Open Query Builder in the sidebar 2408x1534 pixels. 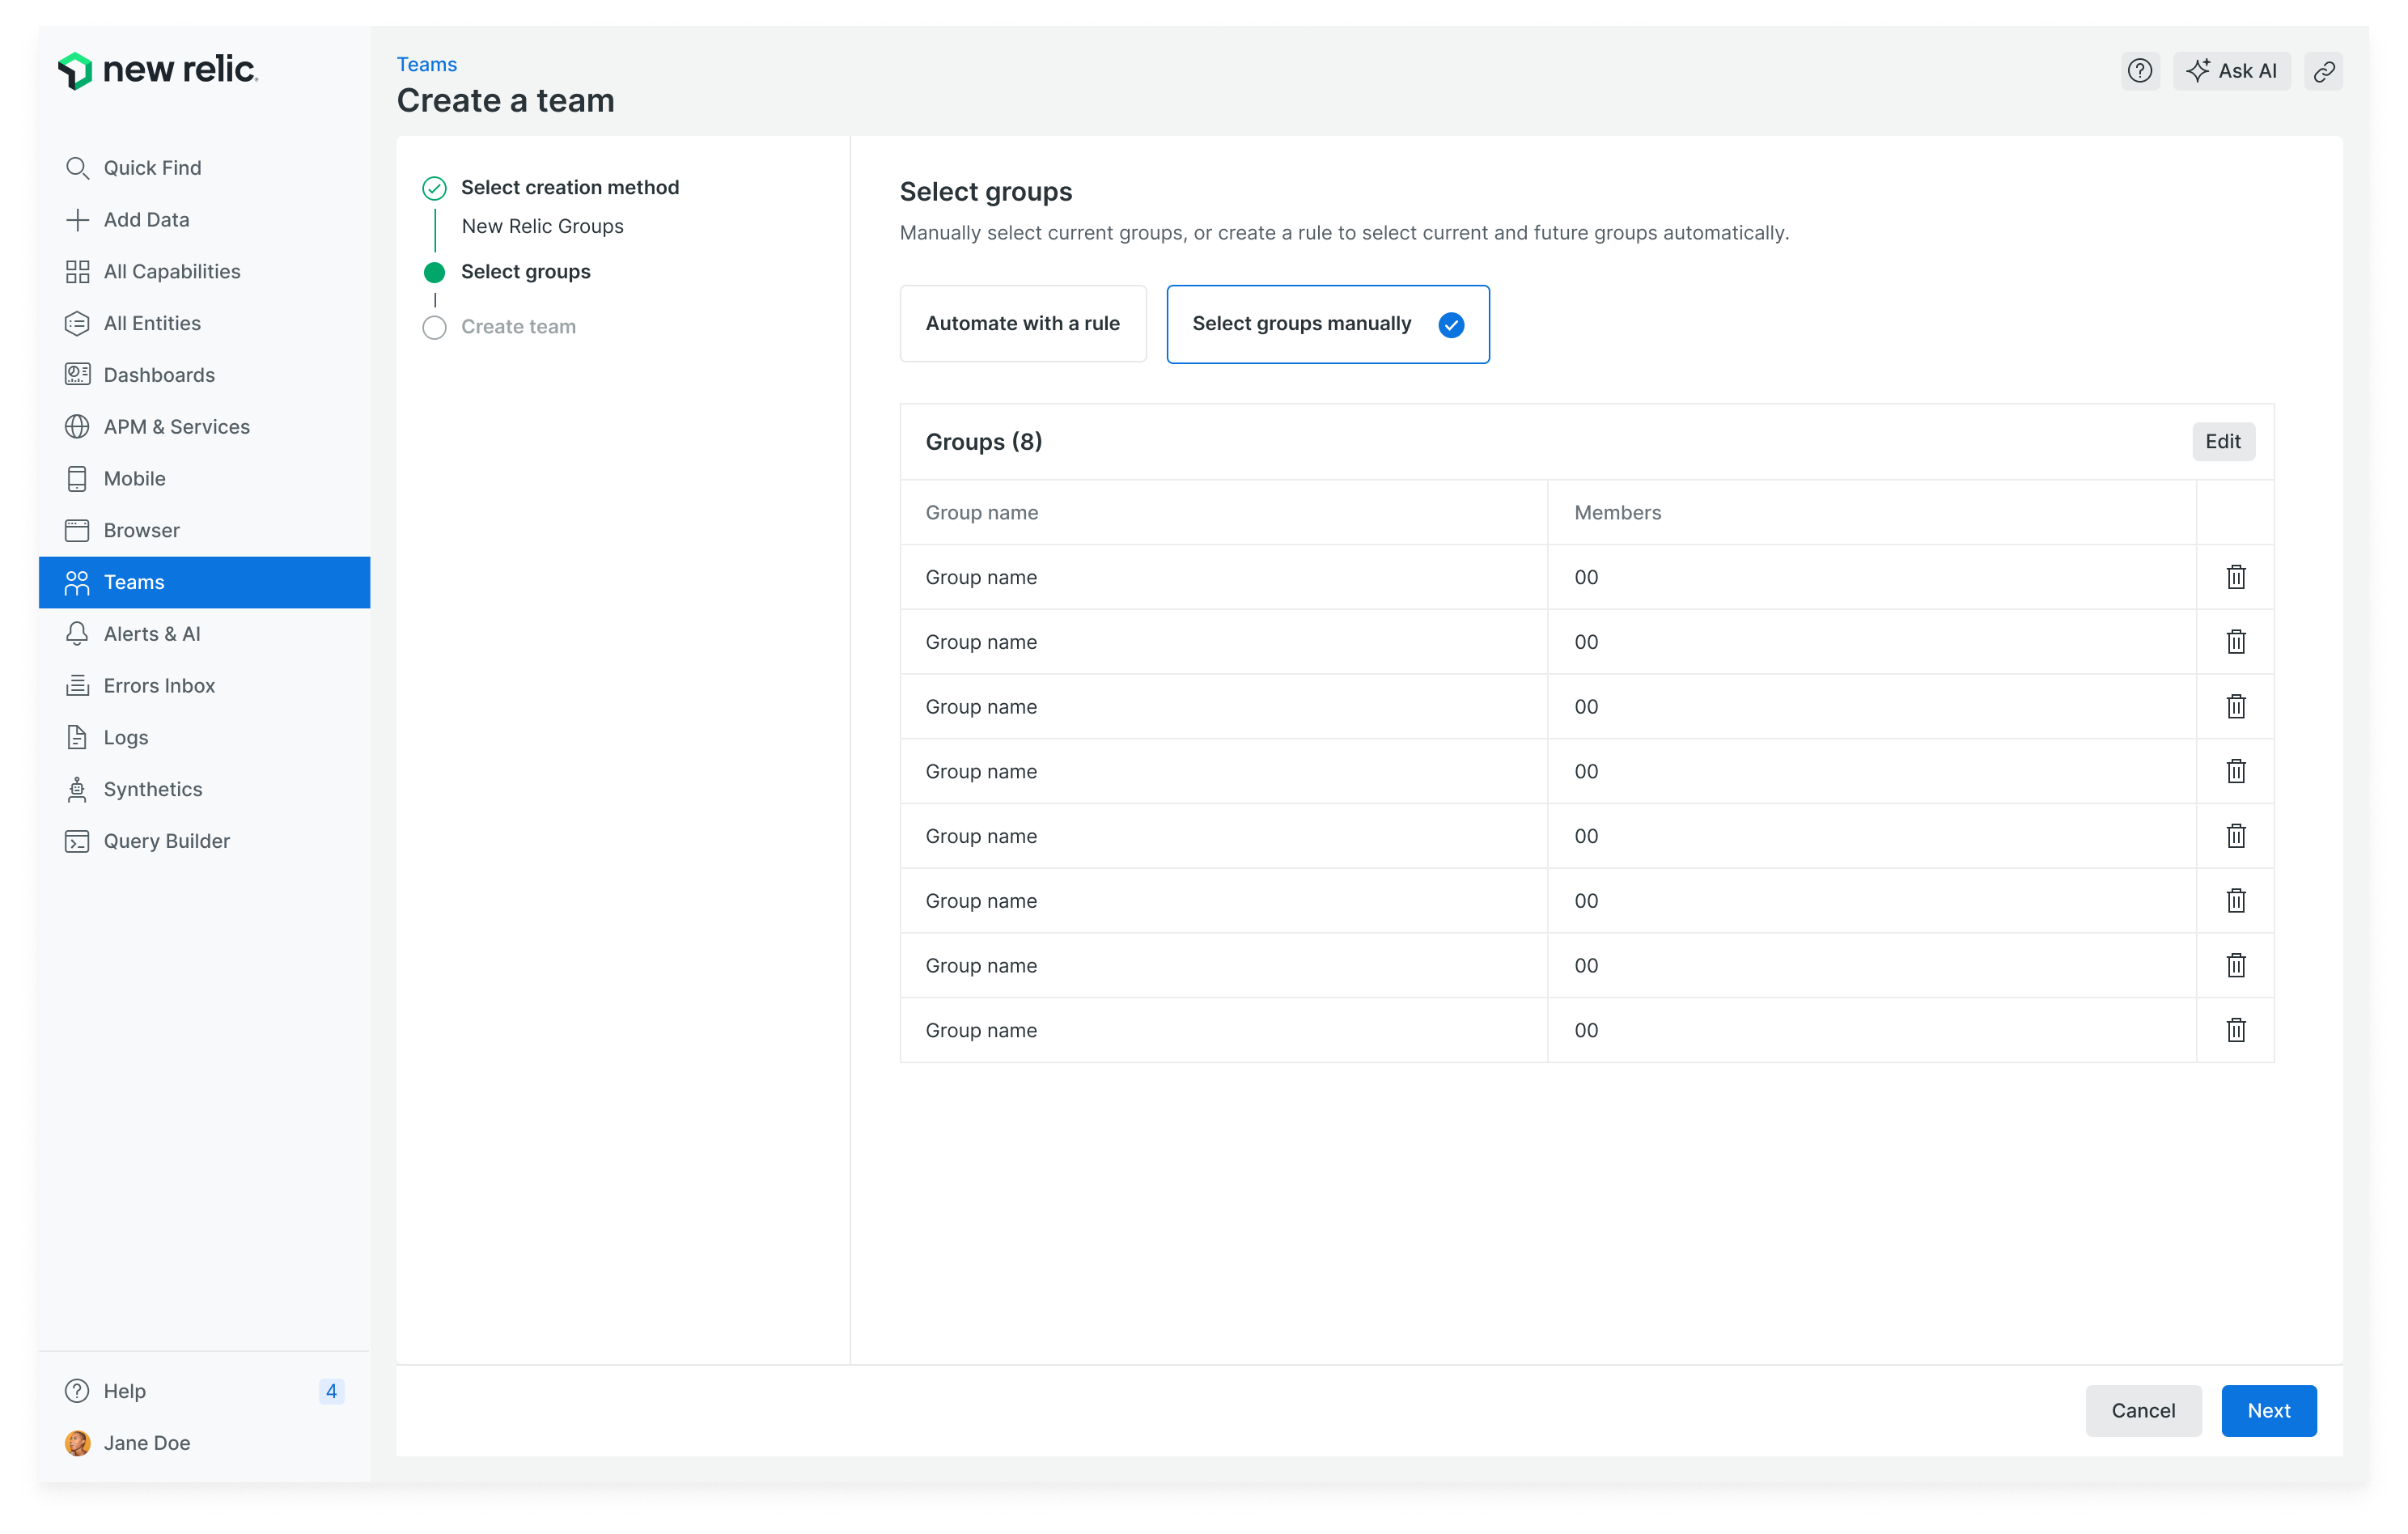coord(166,841)
